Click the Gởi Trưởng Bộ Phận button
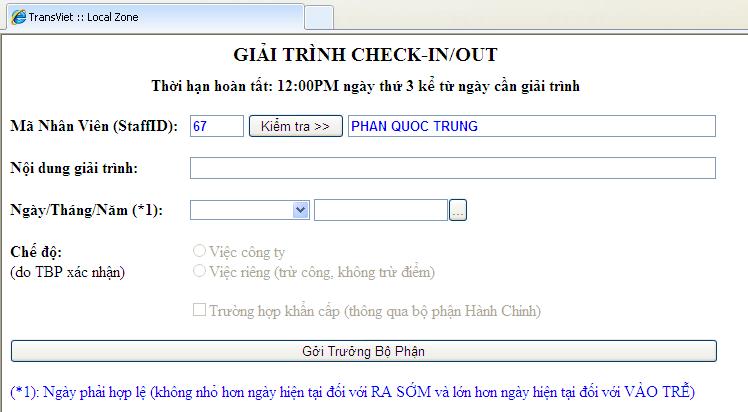Image resolution: width=748 pixels, height=412 pixels. [364, 351]
